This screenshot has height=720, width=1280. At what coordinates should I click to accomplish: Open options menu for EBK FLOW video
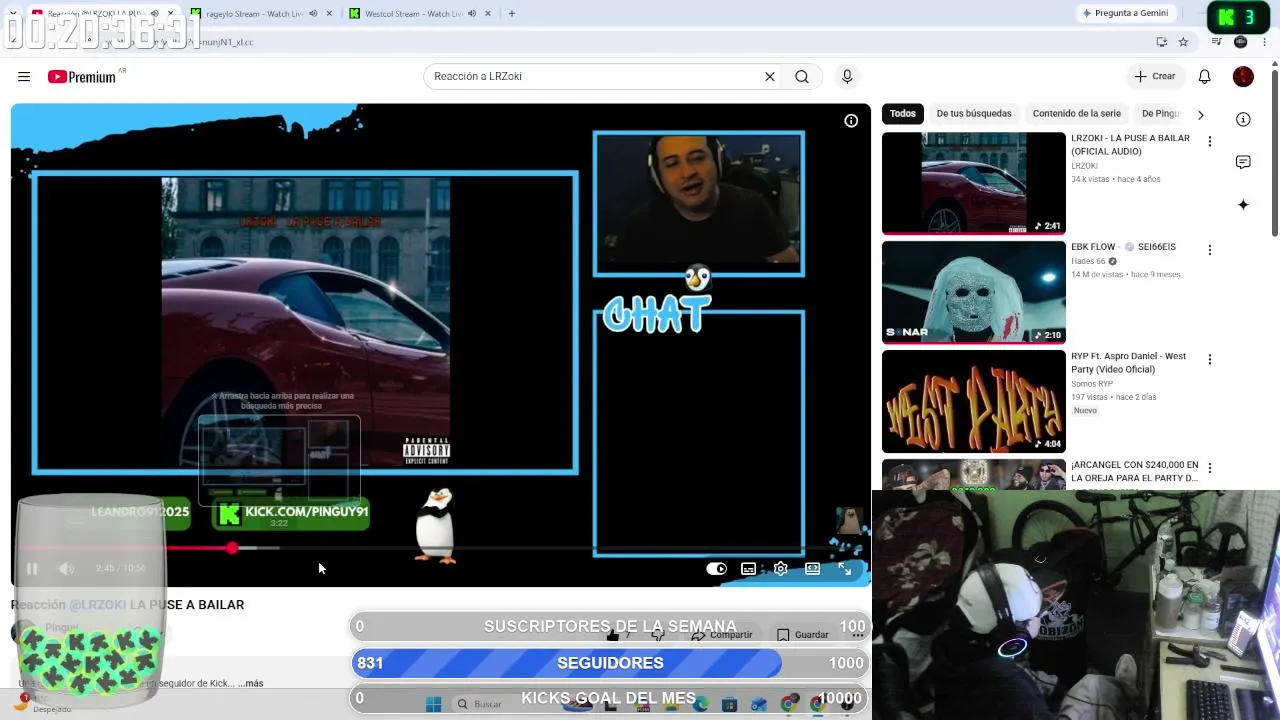(x=1209, y=250)
